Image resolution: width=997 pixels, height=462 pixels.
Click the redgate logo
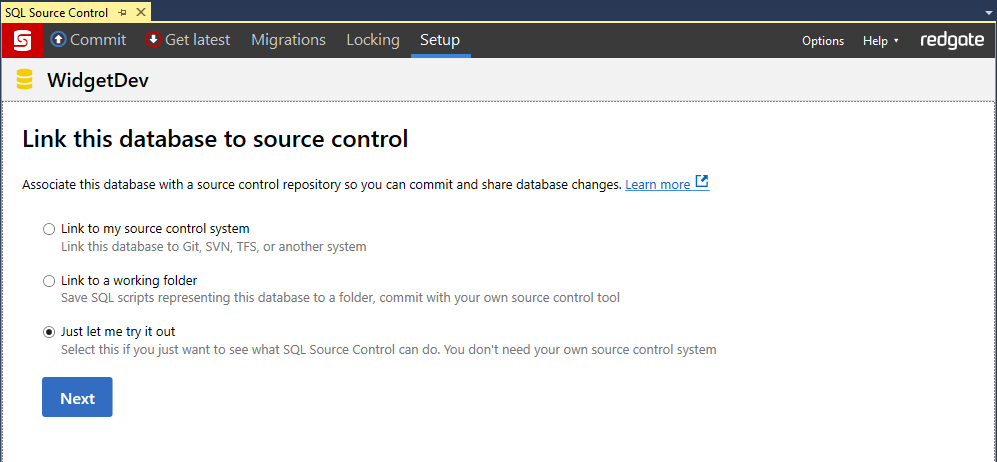coord(951,40)
